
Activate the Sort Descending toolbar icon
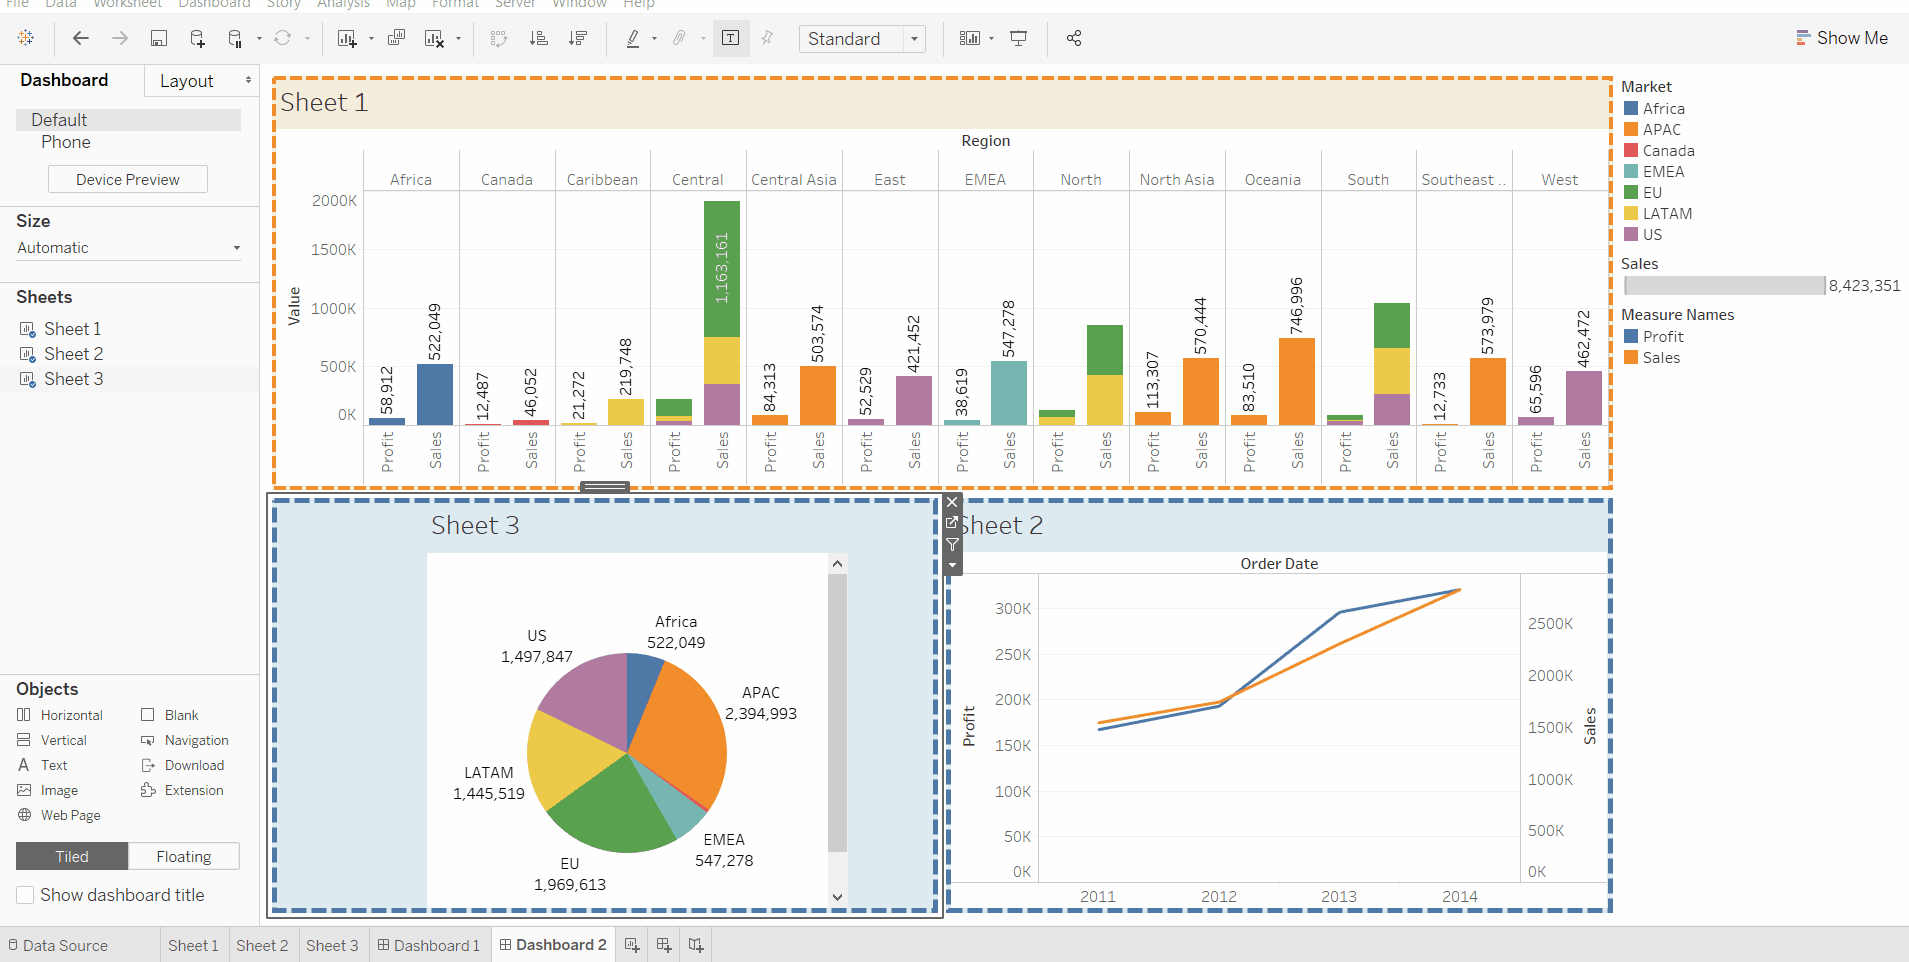coord(579,38)
